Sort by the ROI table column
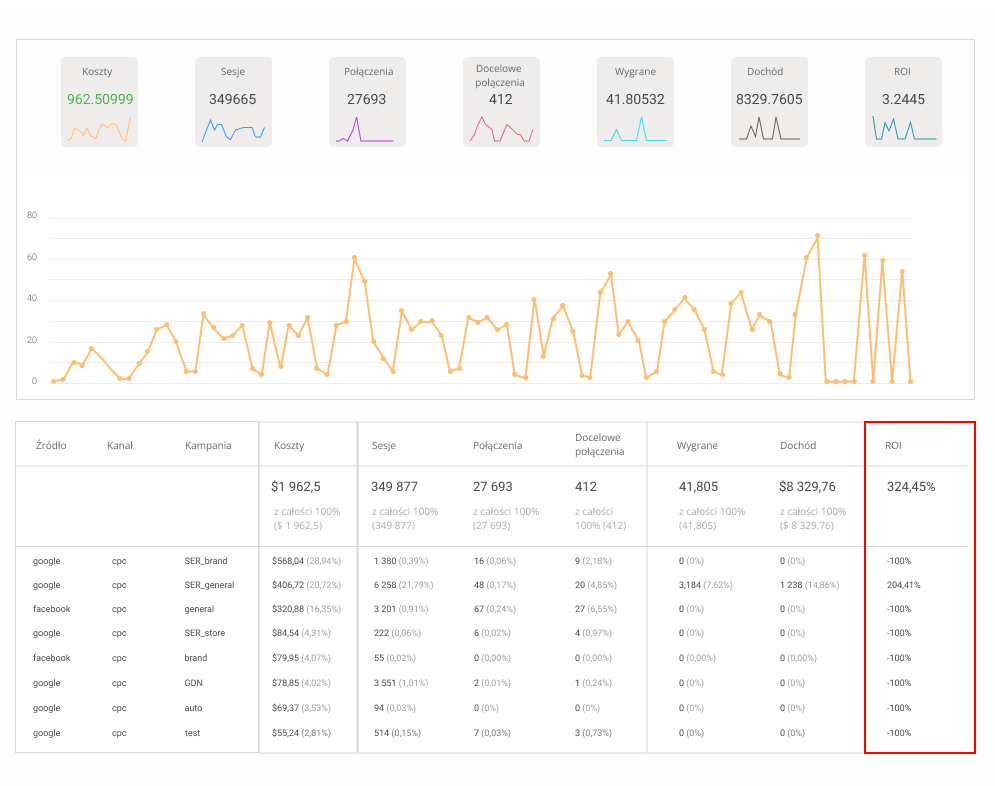The width and height of the screenshot is (995, 786). pos(893,445)
